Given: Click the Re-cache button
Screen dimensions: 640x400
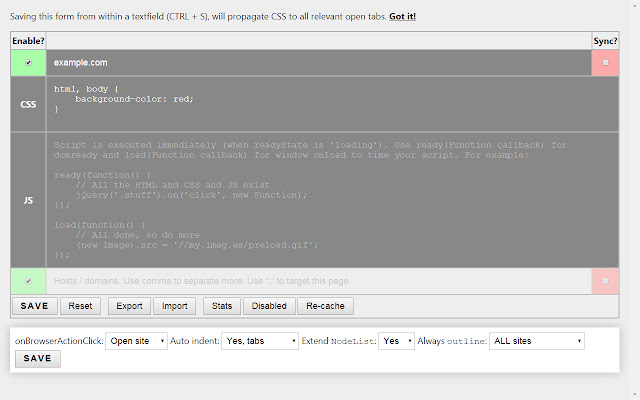Looking at the screenshot, I should click(325, 306).
